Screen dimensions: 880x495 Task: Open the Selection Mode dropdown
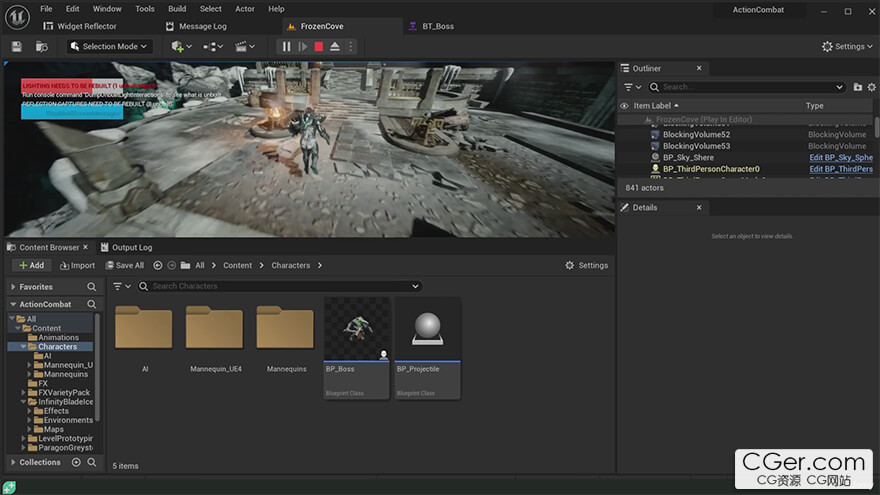pos(109,47)
